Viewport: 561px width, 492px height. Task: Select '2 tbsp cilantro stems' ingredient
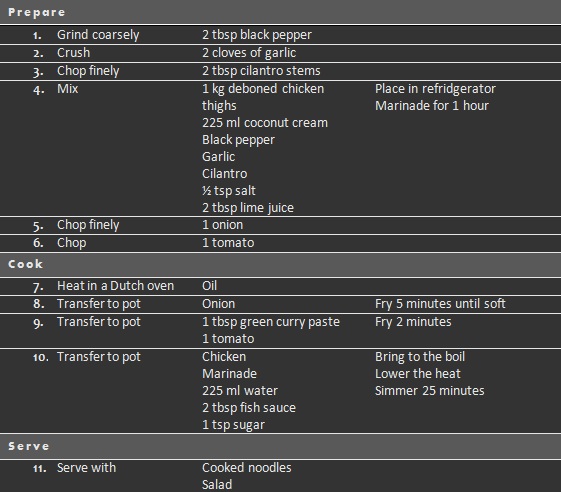coord(261,71)
